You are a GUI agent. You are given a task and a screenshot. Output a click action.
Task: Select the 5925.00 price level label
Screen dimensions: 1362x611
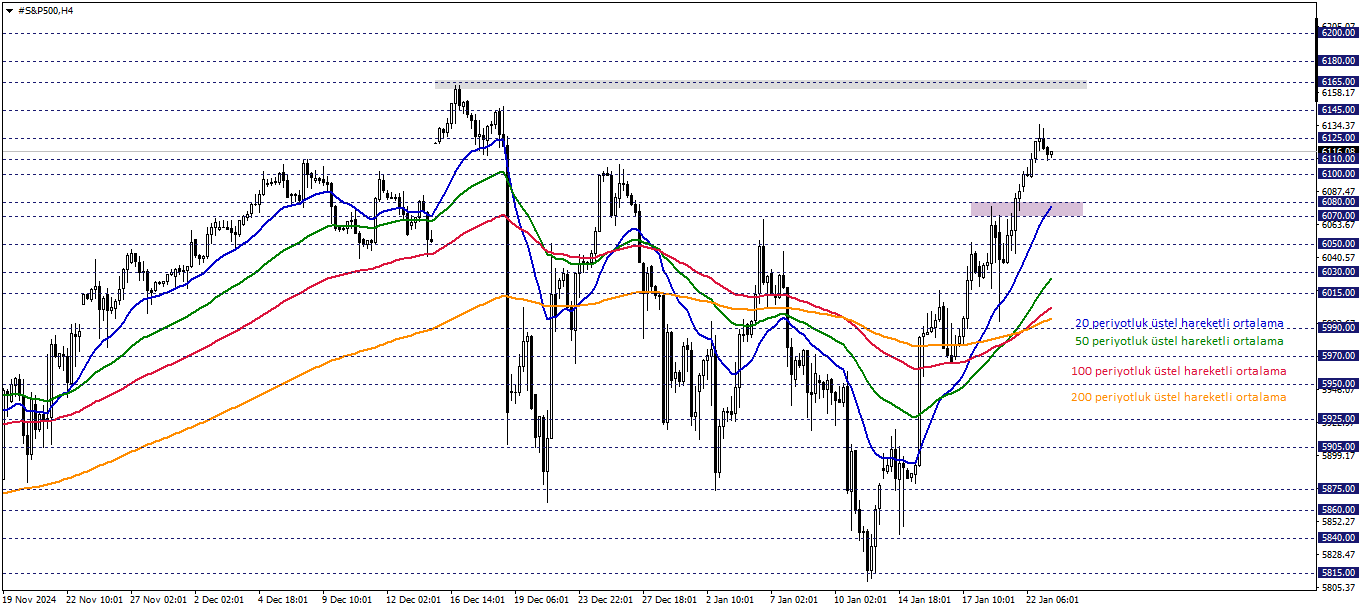(1338, 418)
